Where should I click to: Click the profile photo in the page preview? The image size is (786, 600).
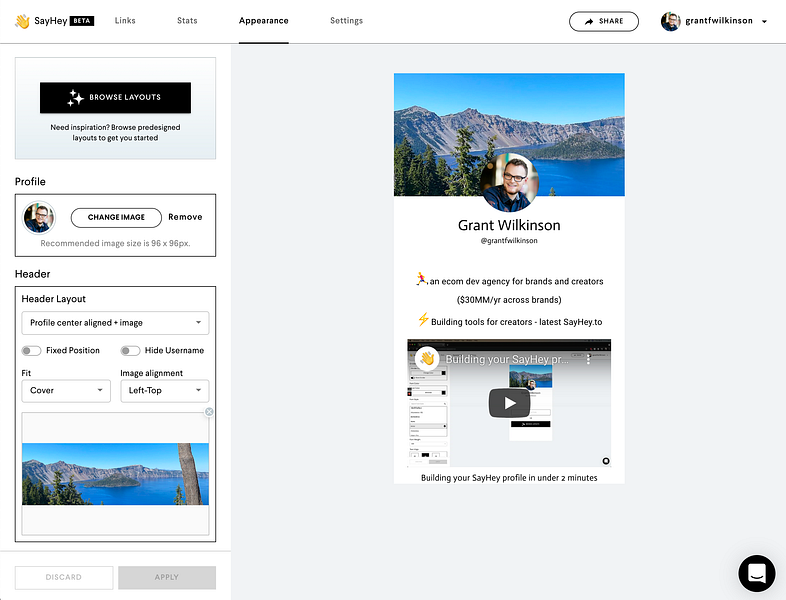[509, 182]
